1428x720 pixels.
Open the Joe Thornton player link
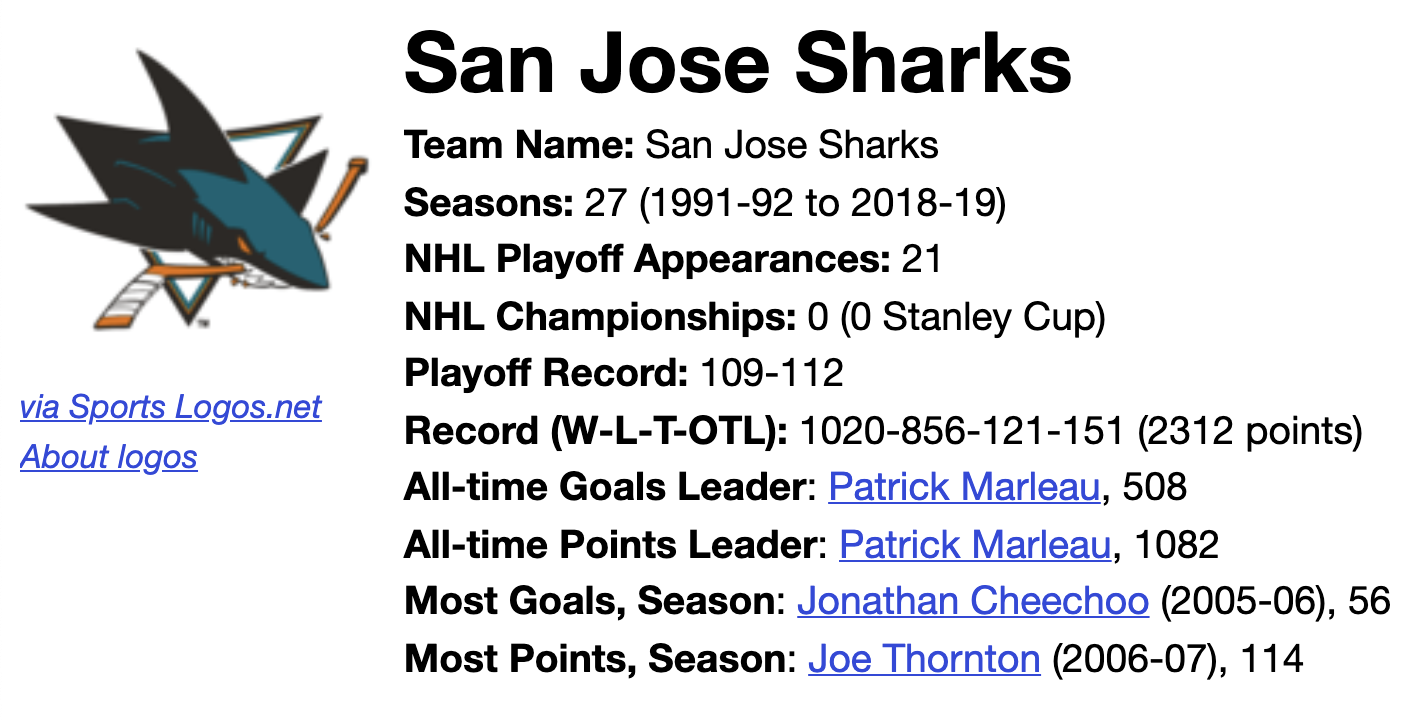[x=925, y=659]
